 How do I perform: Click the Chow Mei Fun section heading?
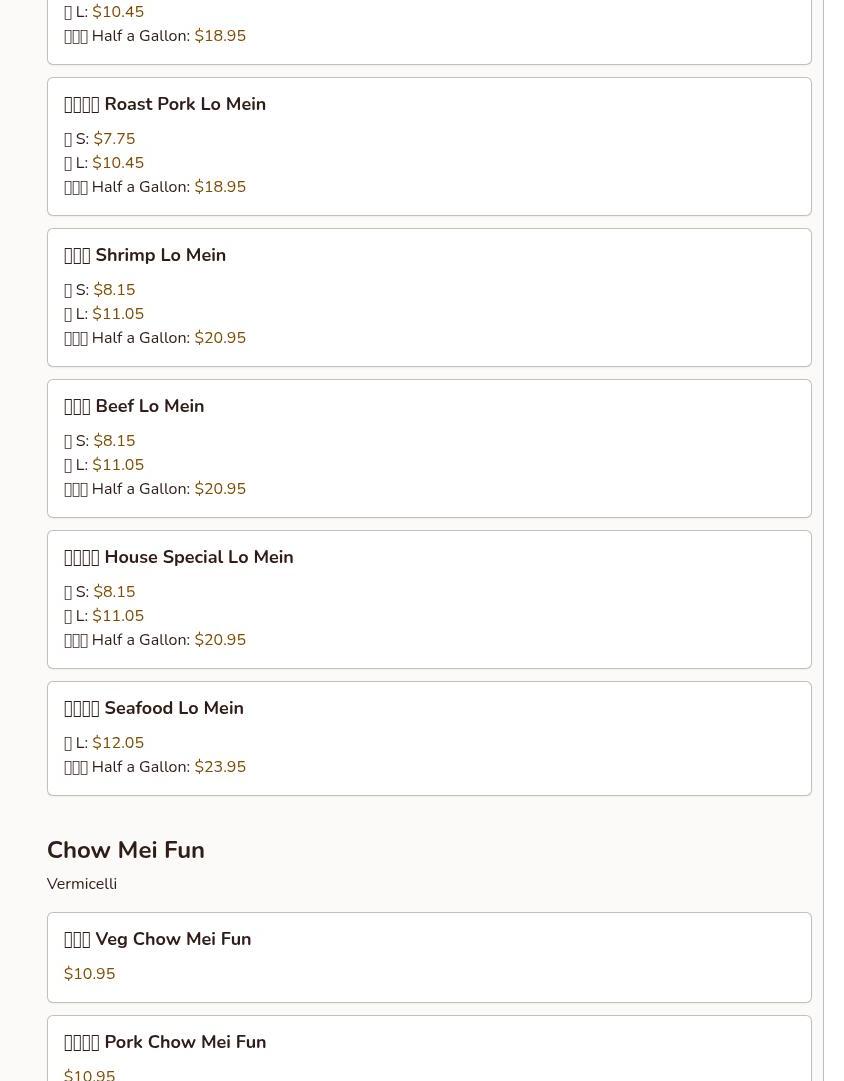[x=125, y=850]
